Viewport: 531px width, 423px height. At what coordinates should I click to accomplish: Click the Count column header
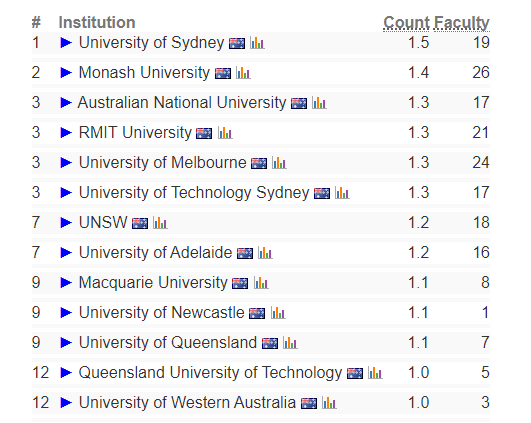[x=406, y=23]
